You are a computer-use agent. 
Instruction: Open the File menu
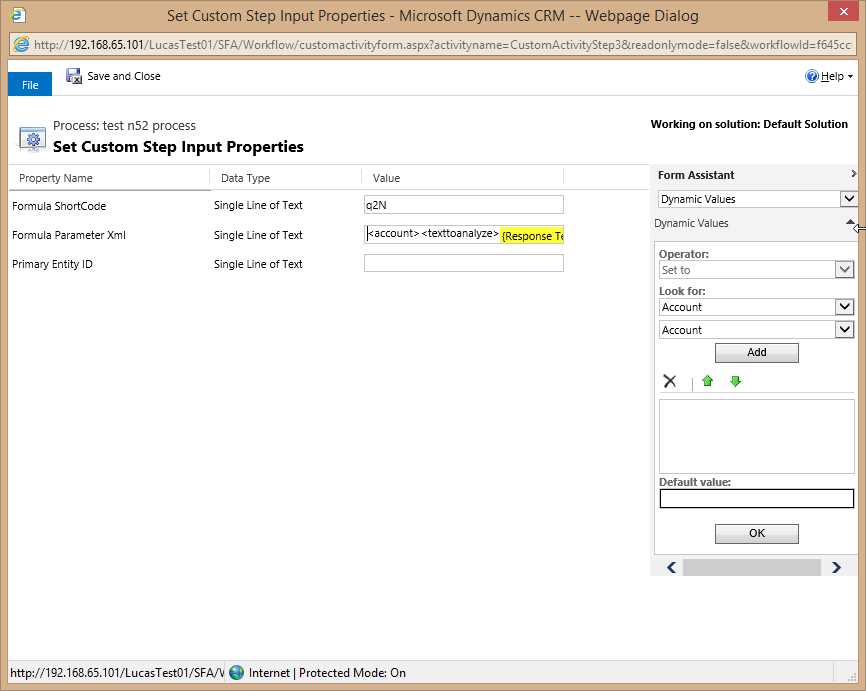(30, 85)
